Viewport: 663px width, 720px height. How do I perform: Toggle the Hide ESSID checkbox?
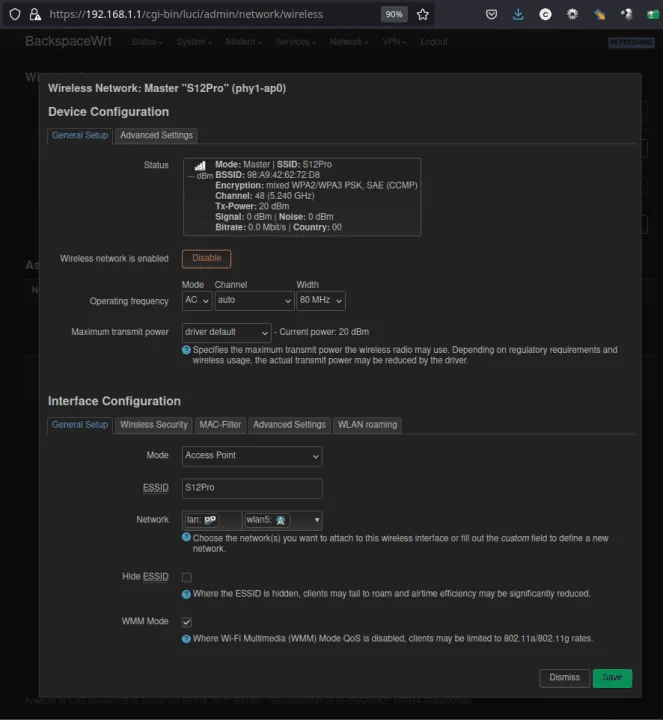[x=187, y=577]
